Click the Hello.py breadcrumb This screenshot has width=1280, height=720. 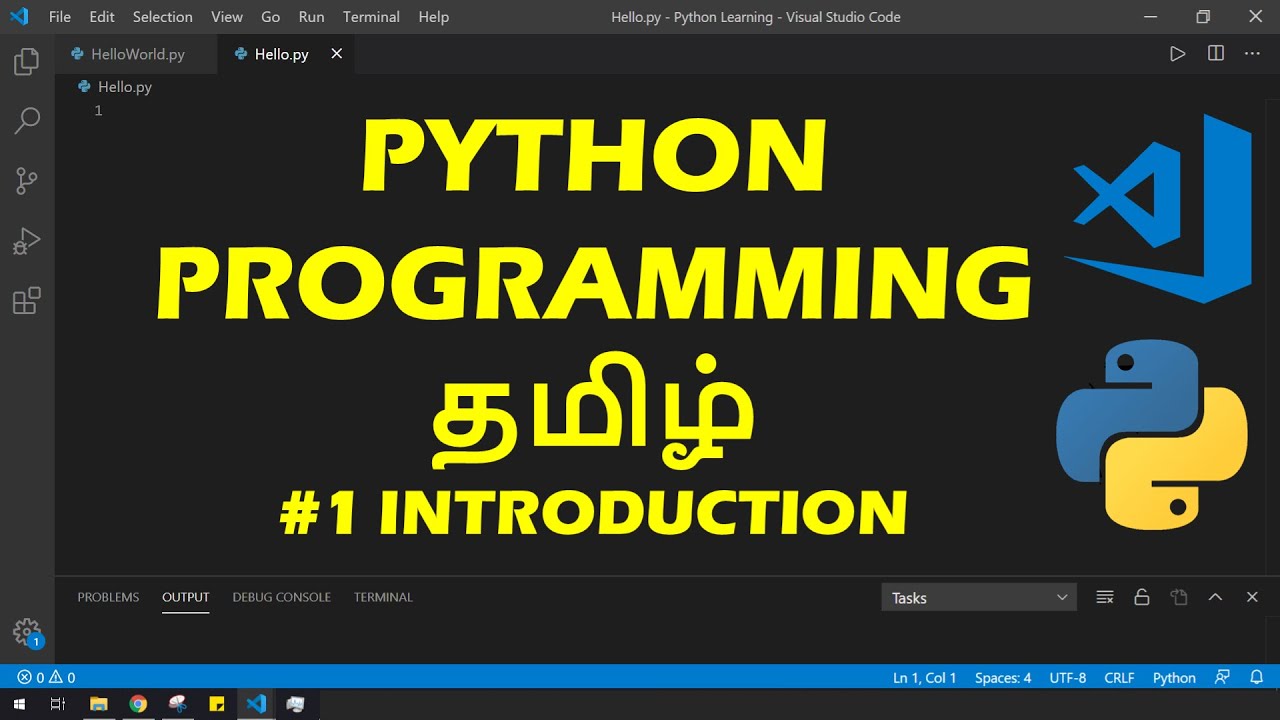coord(115,87)
